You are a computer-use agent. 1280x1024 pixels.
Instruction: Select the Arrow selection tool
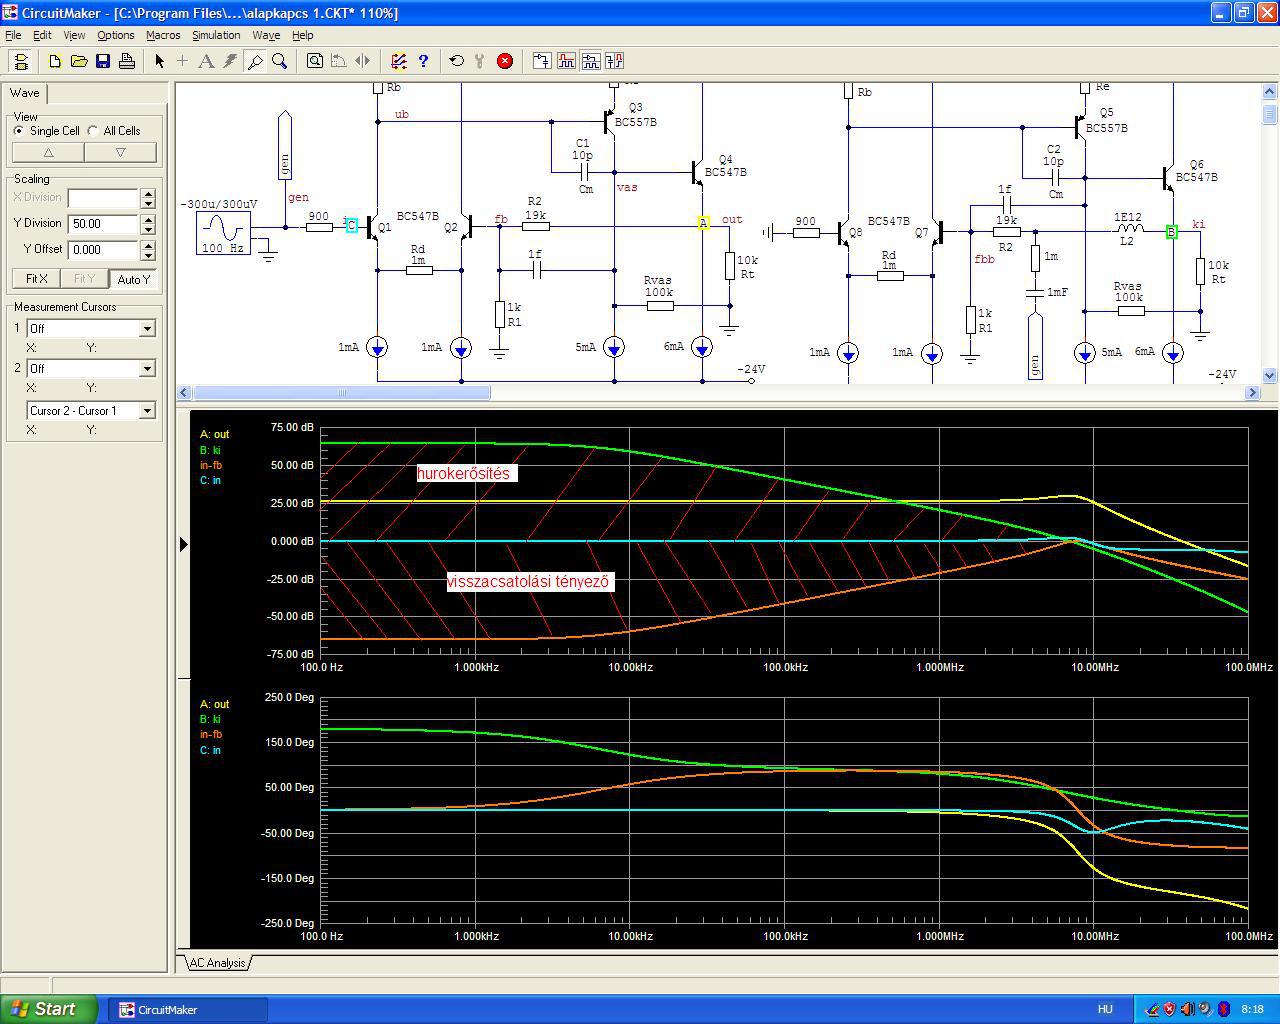point(159,61)
